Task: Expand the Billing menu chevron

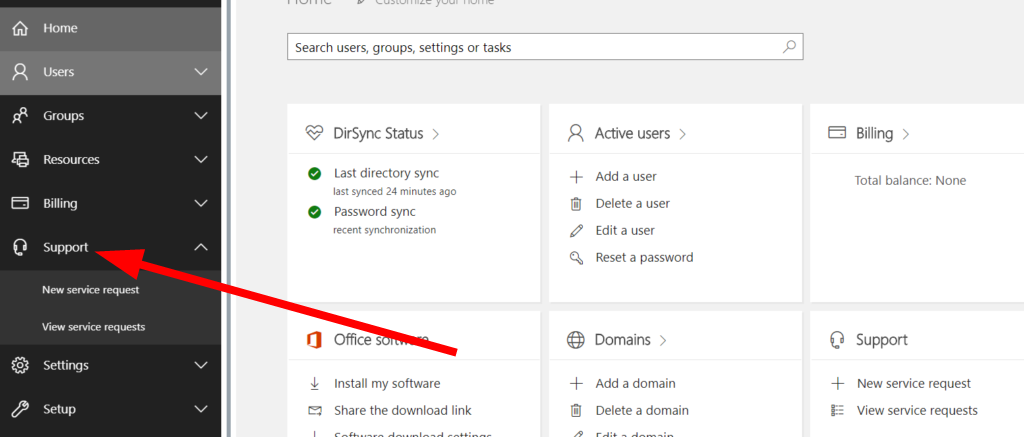Action: 201,203
